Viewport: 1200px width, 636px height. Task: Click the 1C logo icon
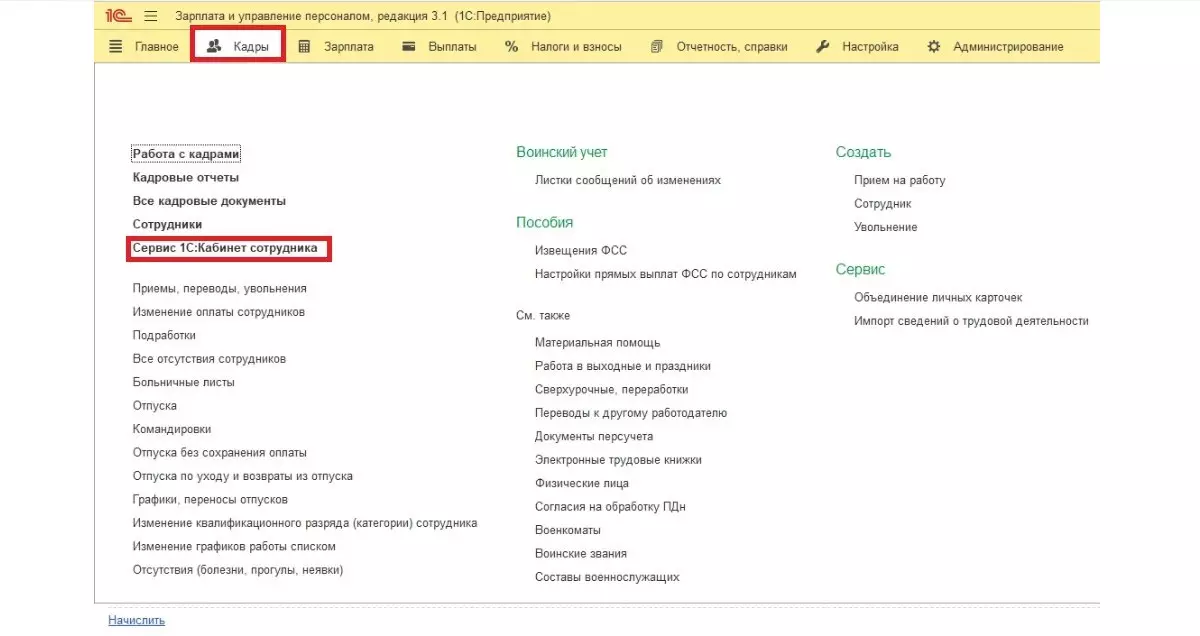[120, 16]
